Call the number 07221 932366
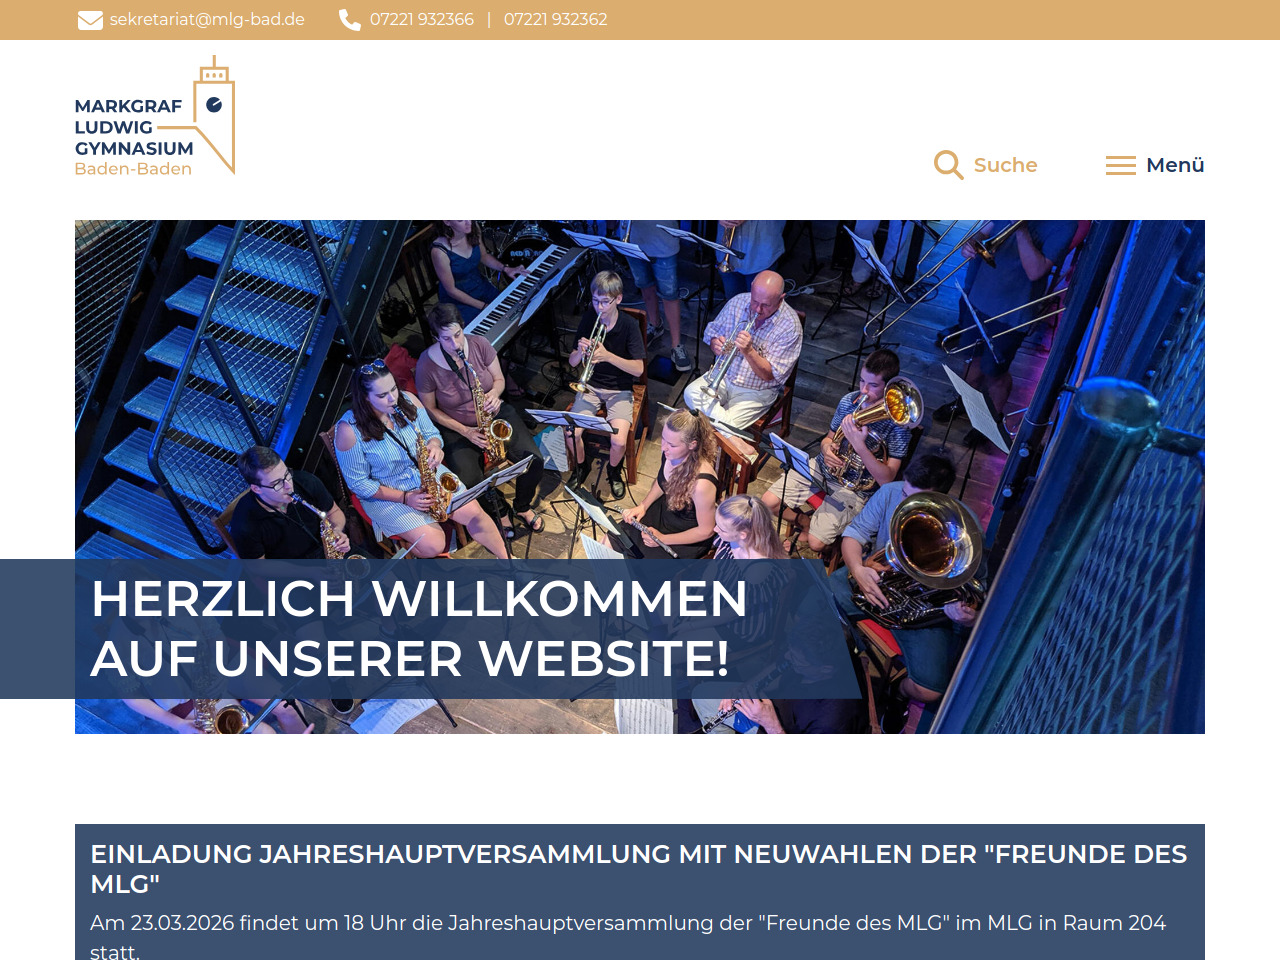 [x=421, y=20]
